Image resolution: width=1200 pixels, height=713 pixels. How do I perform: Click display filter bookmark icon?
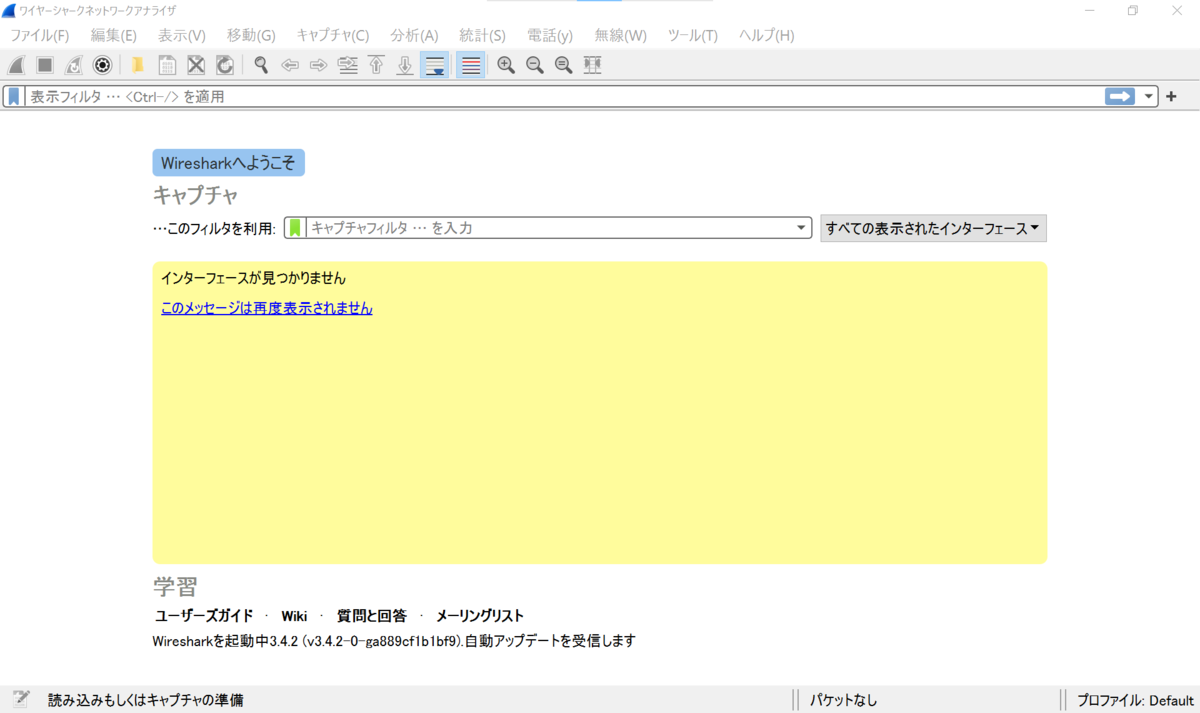(x=14, y=96)
